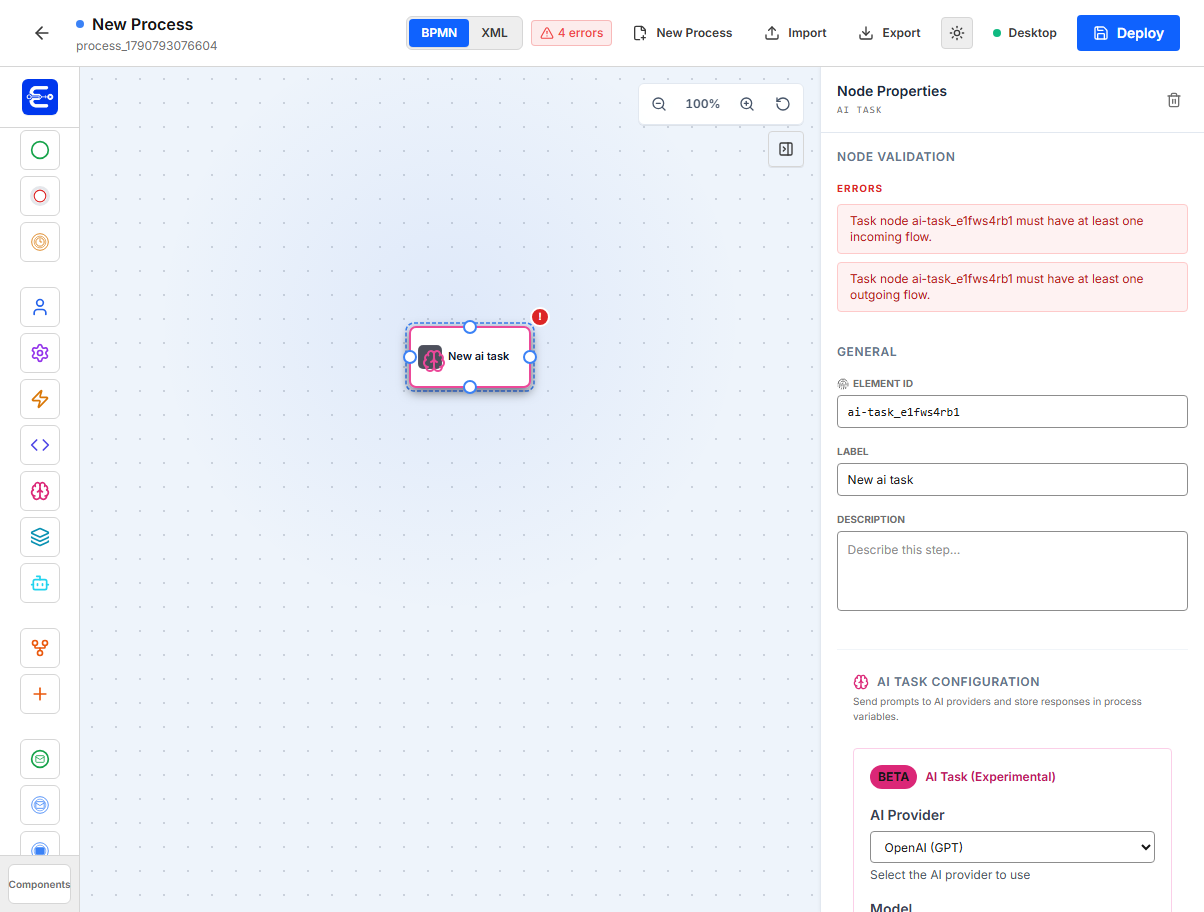Select the green message event icon
The width and height of the screenshot is (1204, 912).
(40, 759)
